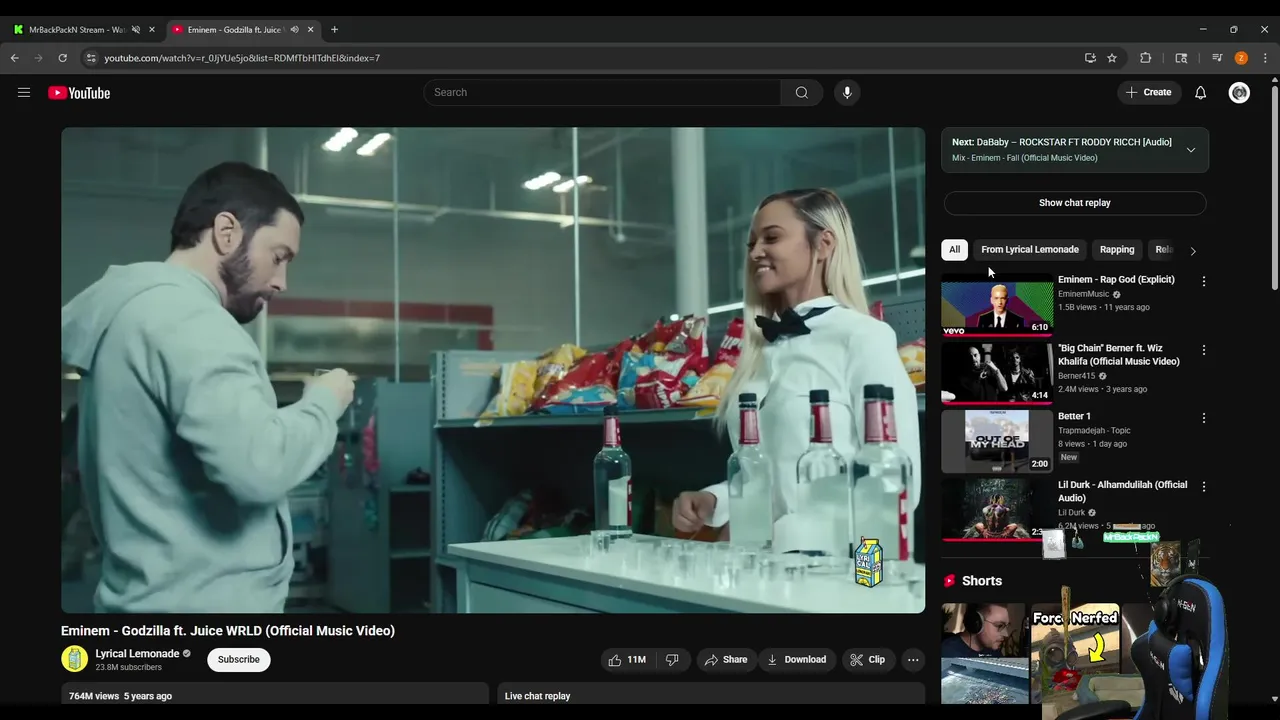Open the YouTube hamburger guide menu
Image resolution: width=1280 pixels, height=720 pixels.
[24, 93]
